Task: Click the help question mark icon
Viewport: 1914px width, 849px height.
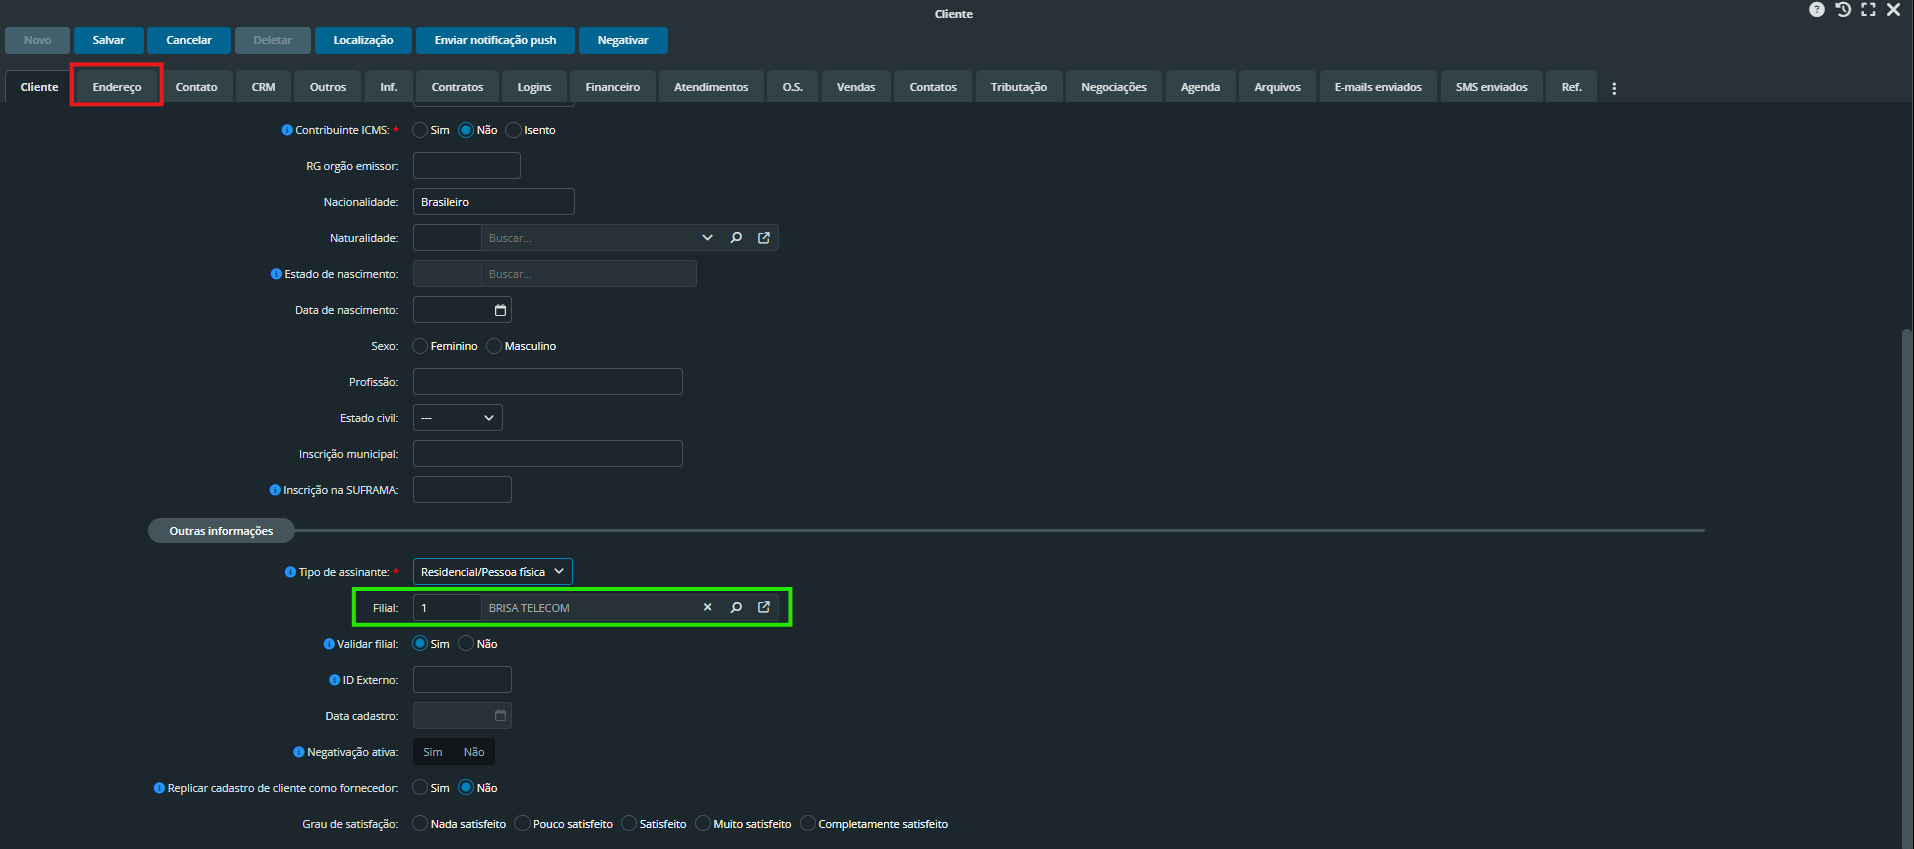Action: tap(1816, 10)
